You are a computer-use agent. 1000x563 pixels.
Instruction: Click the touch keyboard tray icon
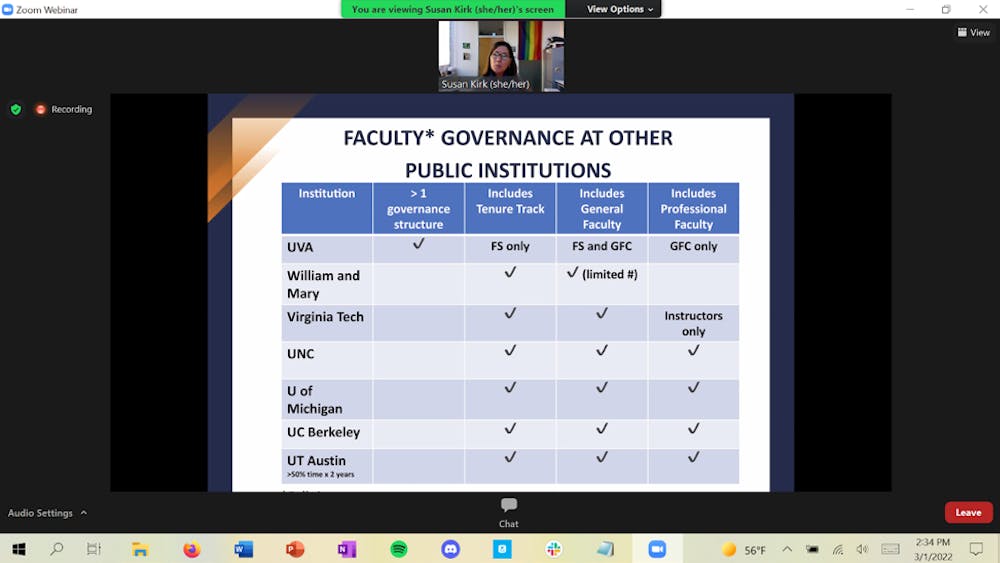coord(890,549)
